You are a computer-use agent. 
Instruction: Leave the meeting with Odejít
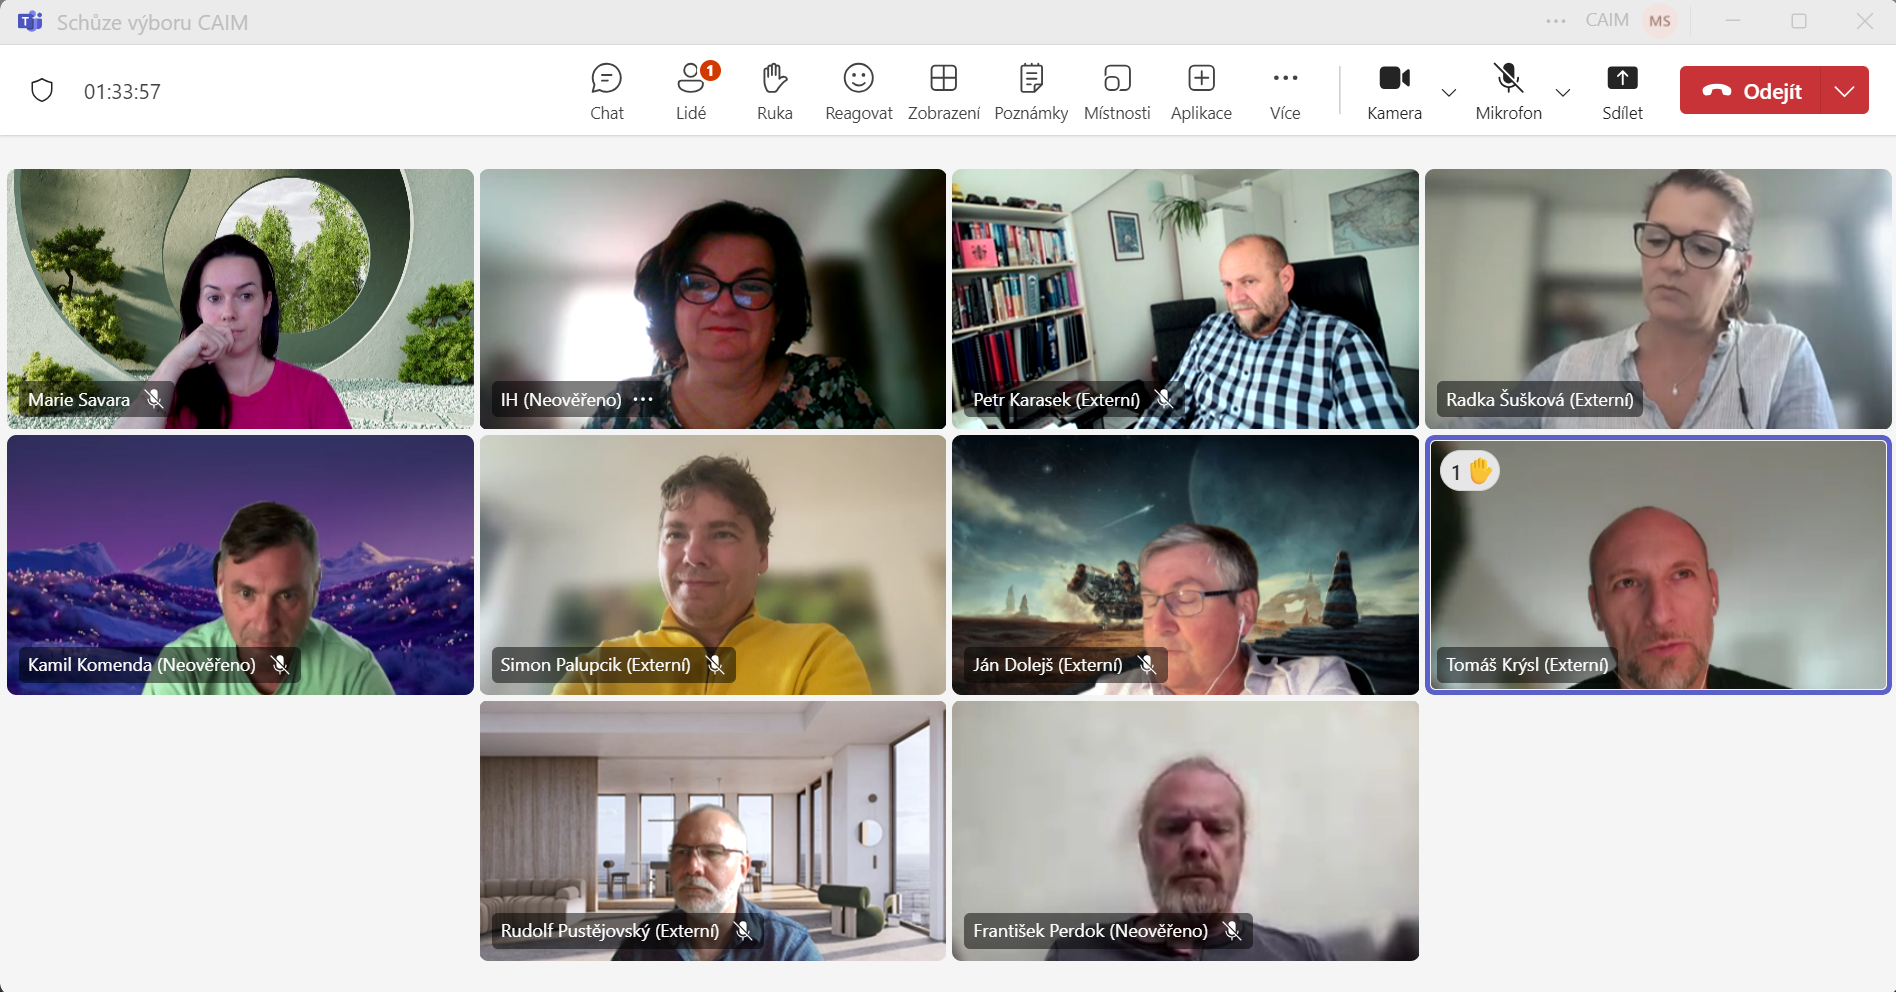(x=1752, y=91)
